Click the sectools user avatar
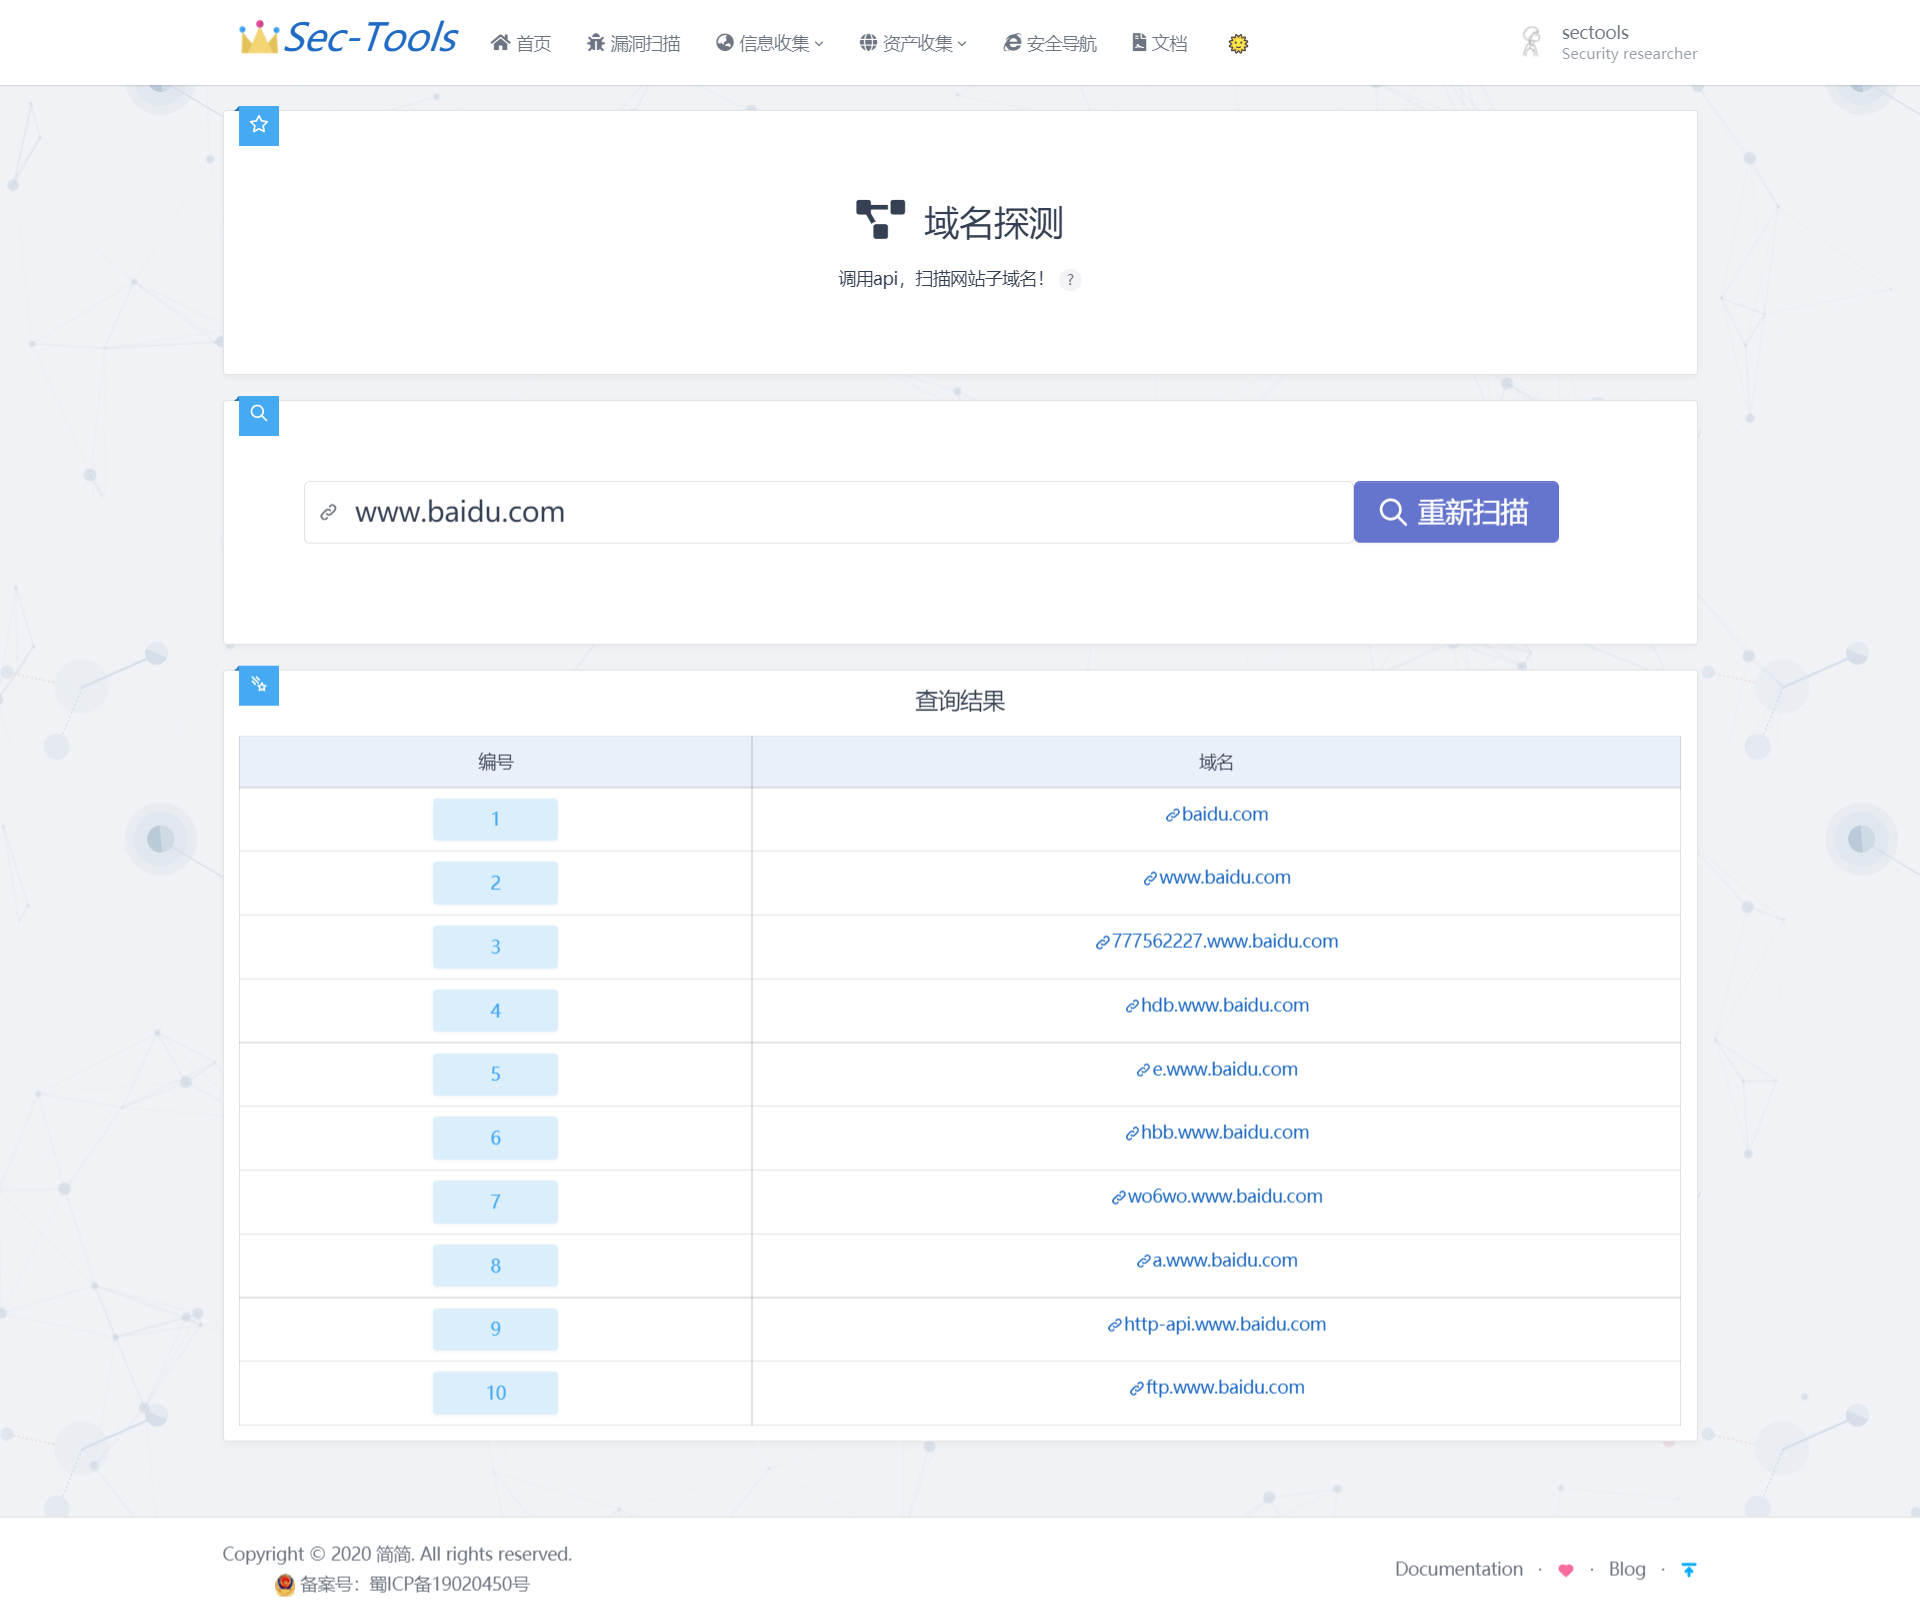The width and height of the screenshot is (1920, 1617). (1529, 40)
